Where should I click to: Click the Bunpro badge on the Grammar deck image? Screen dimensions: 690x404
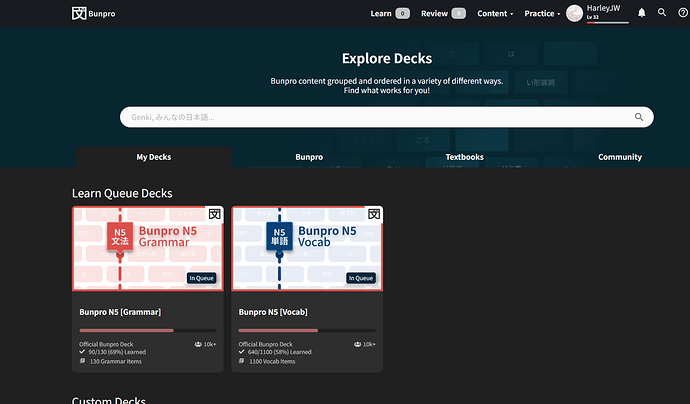214,214
